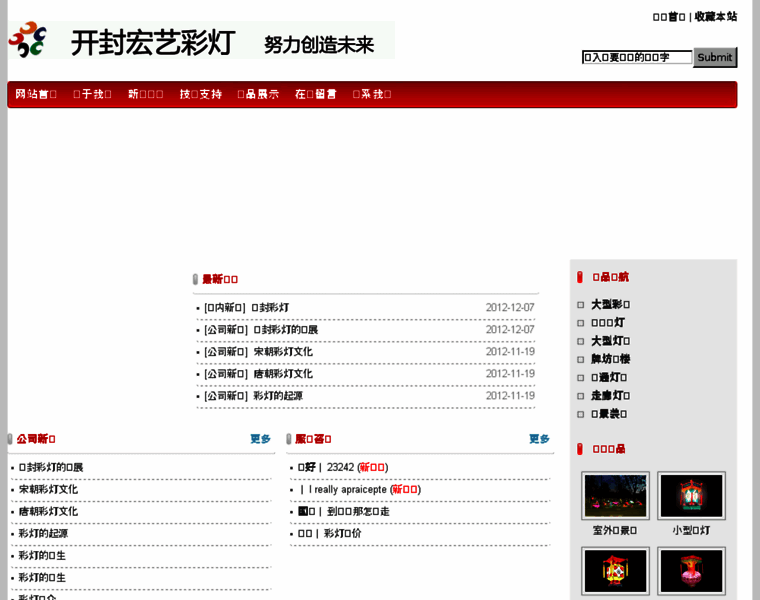
Task: Click the 室外 landscape lantern thumbnail
Action: point(615,496)
